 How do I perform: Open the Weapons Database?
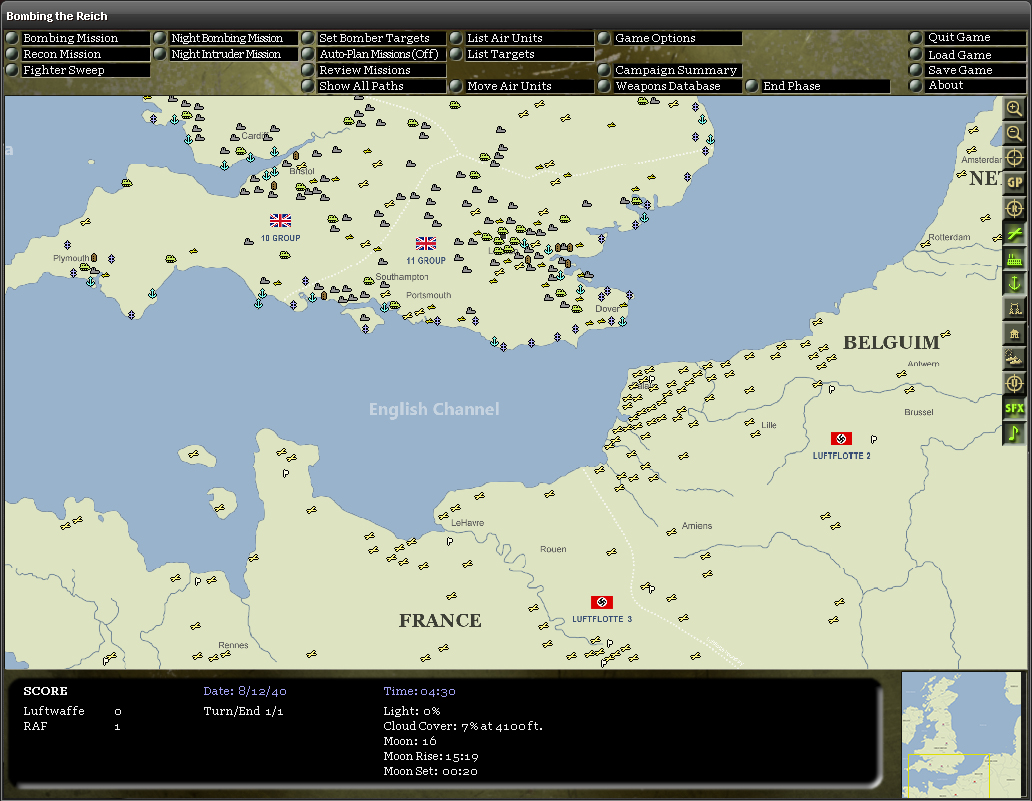[x=670, y=86]
